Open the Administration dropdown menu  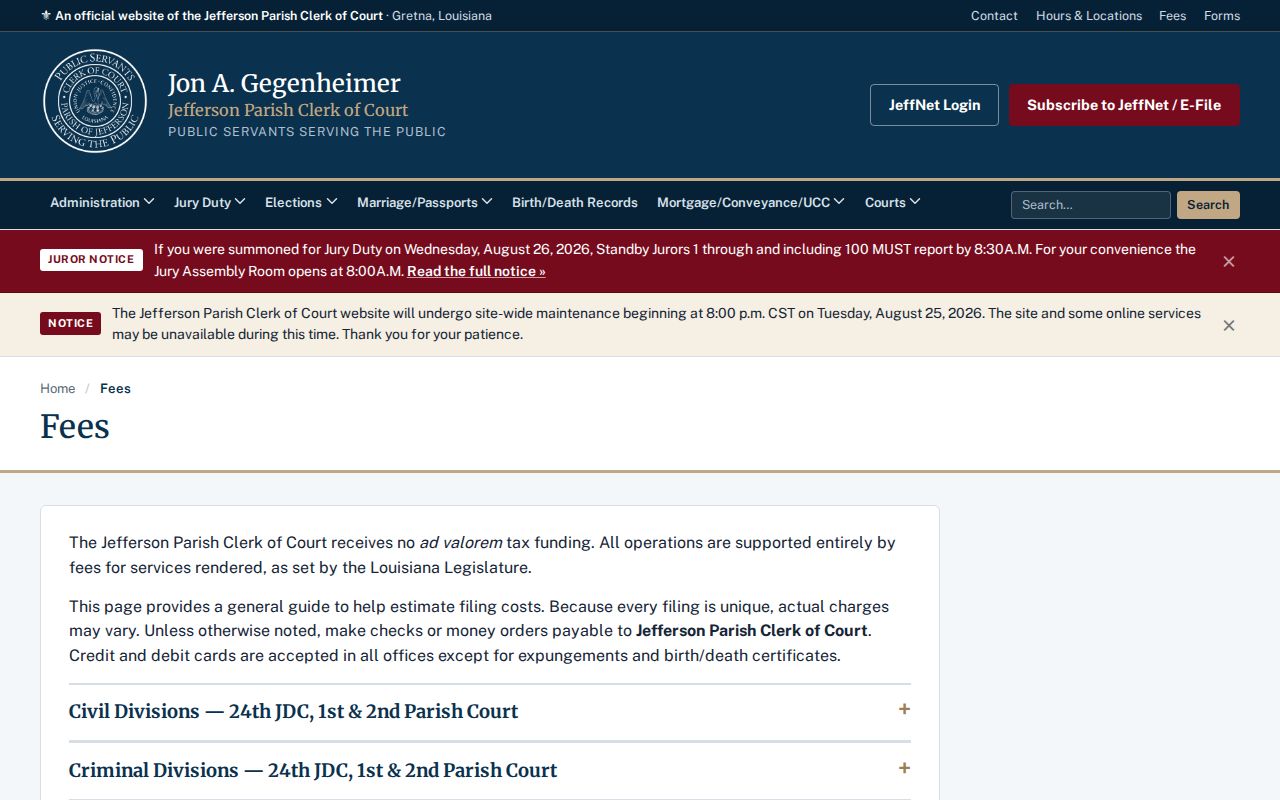click(x=102, y=202)
